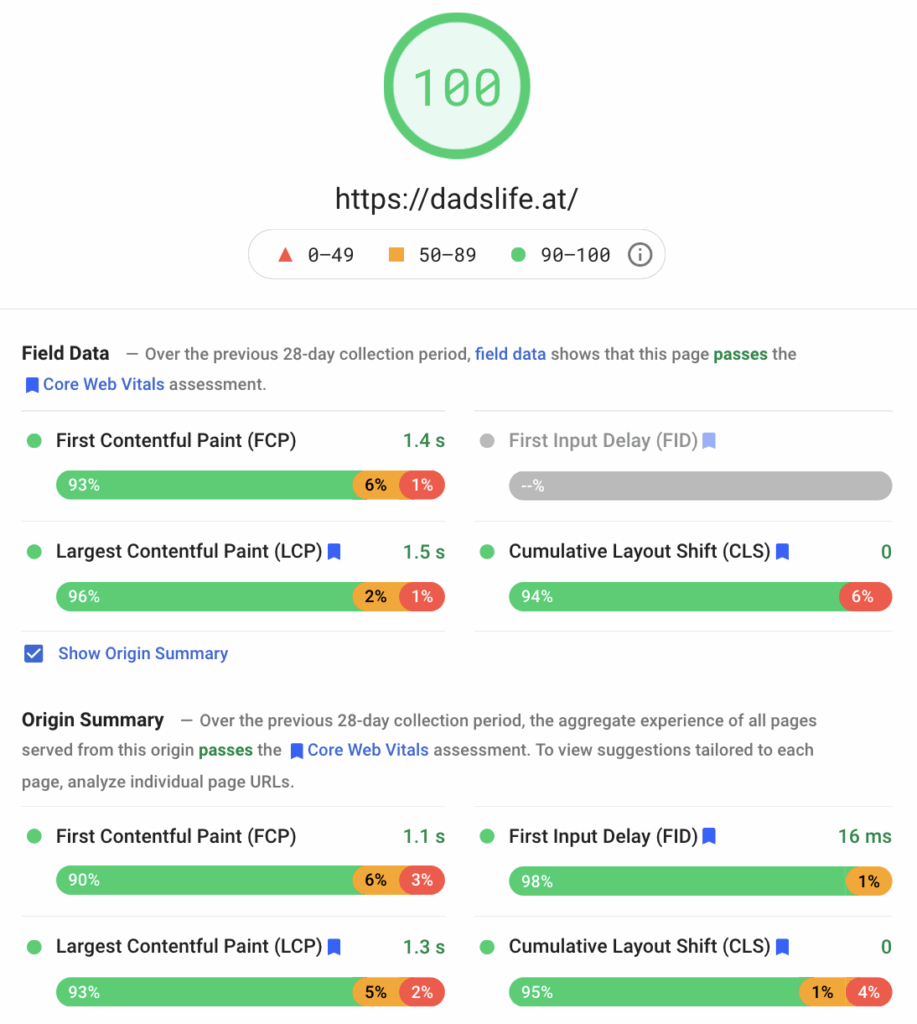Click the red triangle 0–49 legend icon
Screen dimensions: 917x1024
[285, 255]
